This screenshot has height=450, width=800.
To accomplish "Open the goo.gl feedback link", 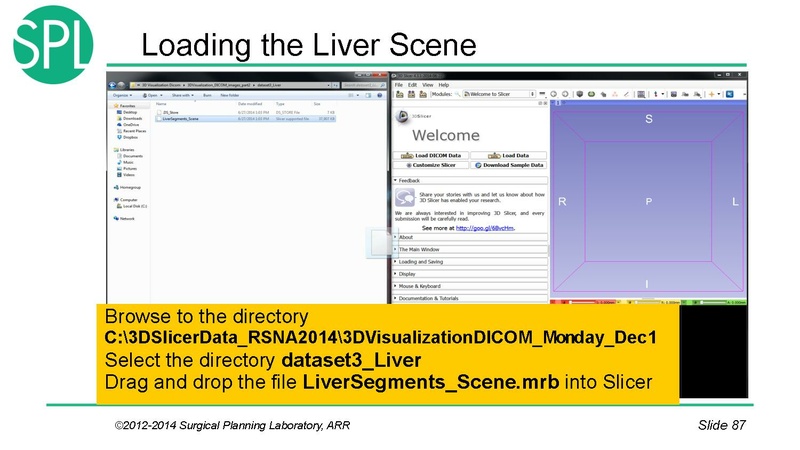I will pos(485,228).
